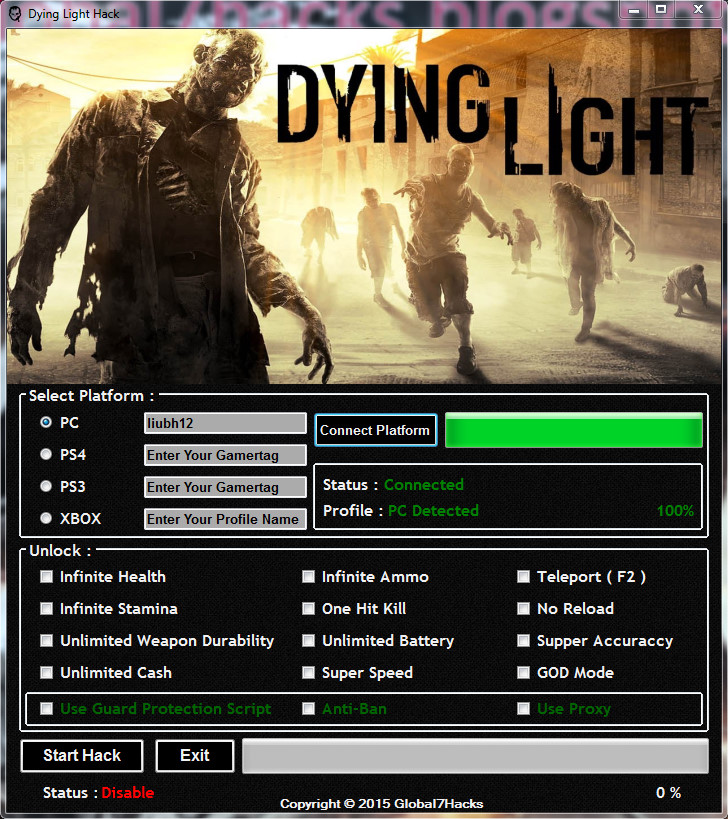Enable the No Reload checkbox
The height and width of the screenshot is (819, 728).
[x=523, y=609]
